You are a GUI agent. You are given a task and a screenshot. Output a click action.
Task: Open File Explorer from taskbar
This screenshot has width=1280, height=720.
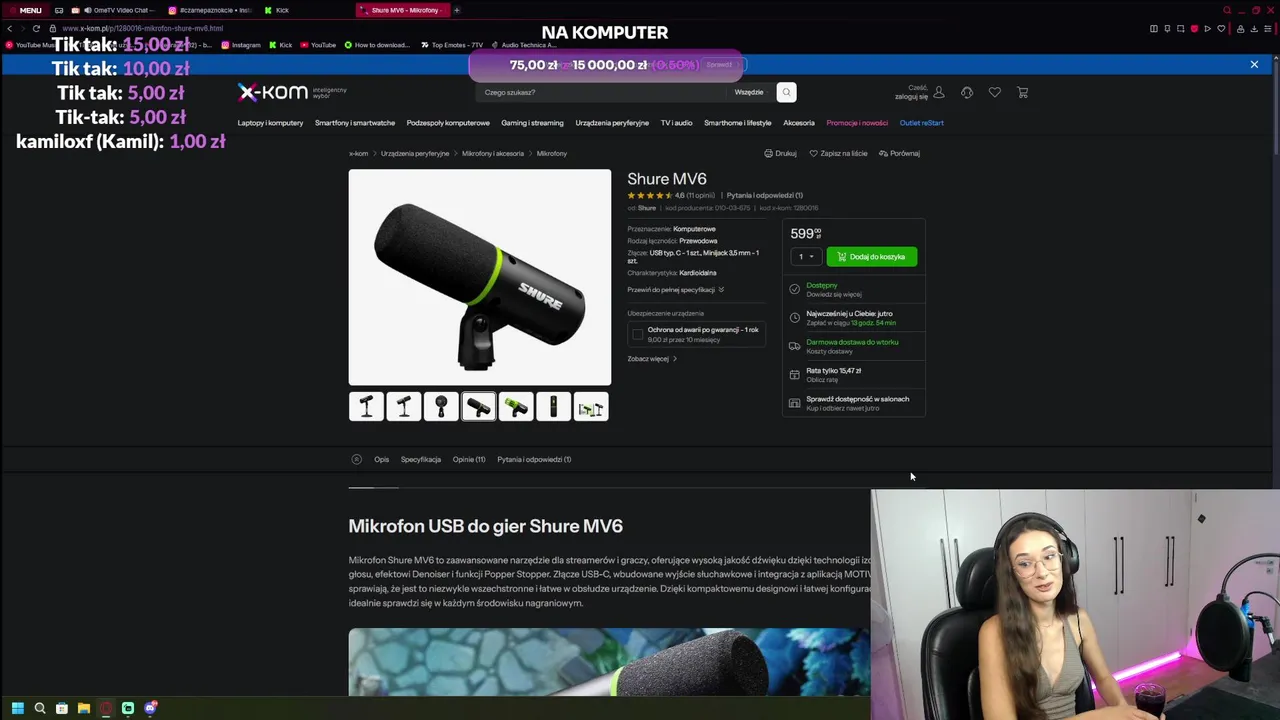tap(84, 708)
